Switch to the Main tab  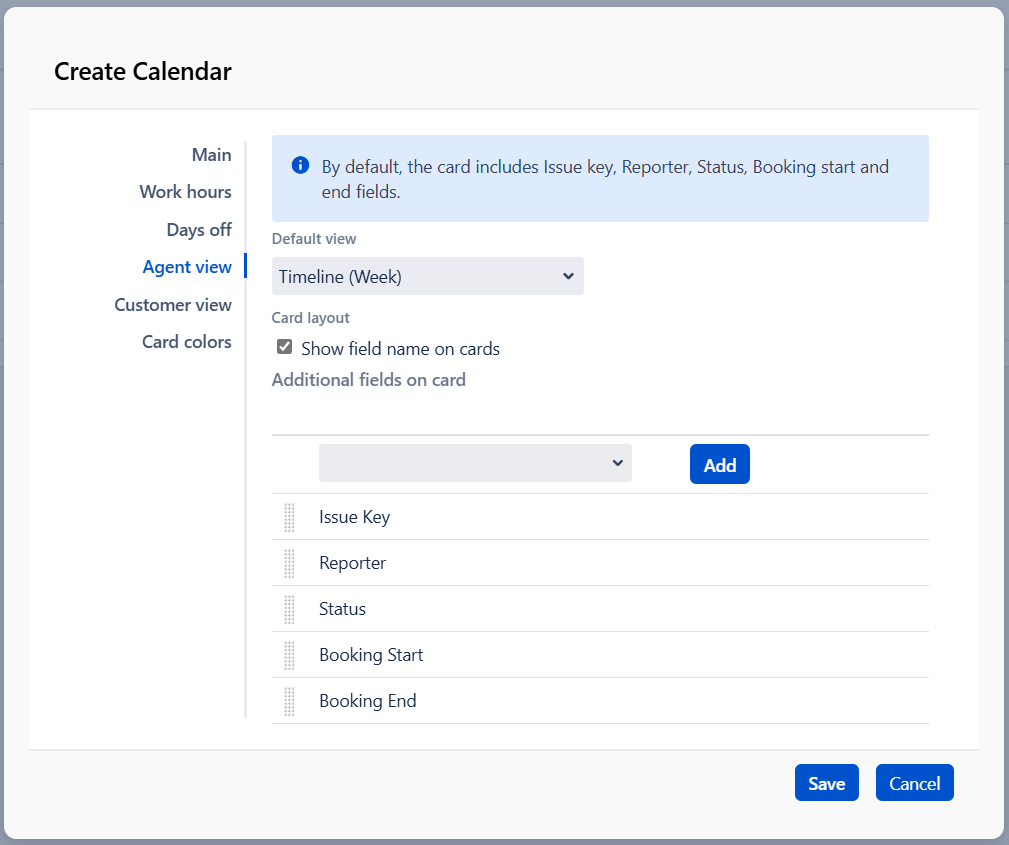[211, 155]
